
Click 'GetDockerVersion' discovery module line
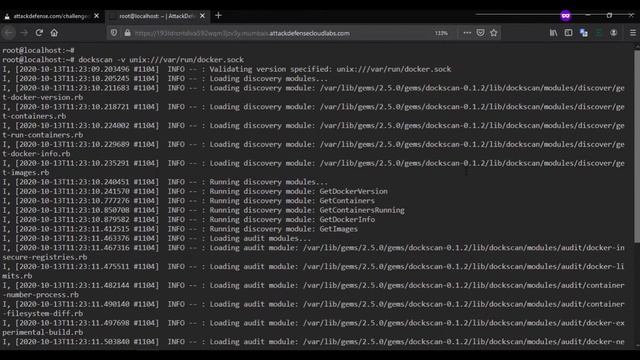pos(195,191)
